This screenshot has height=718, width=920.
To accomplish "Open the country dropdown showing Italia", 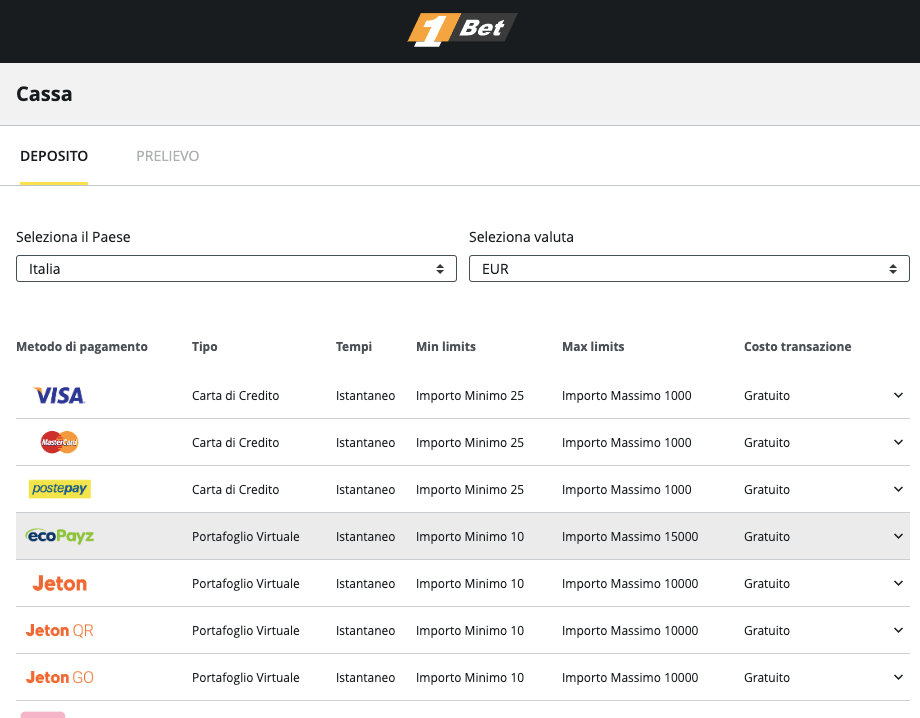I will click(x=236, y=269).
